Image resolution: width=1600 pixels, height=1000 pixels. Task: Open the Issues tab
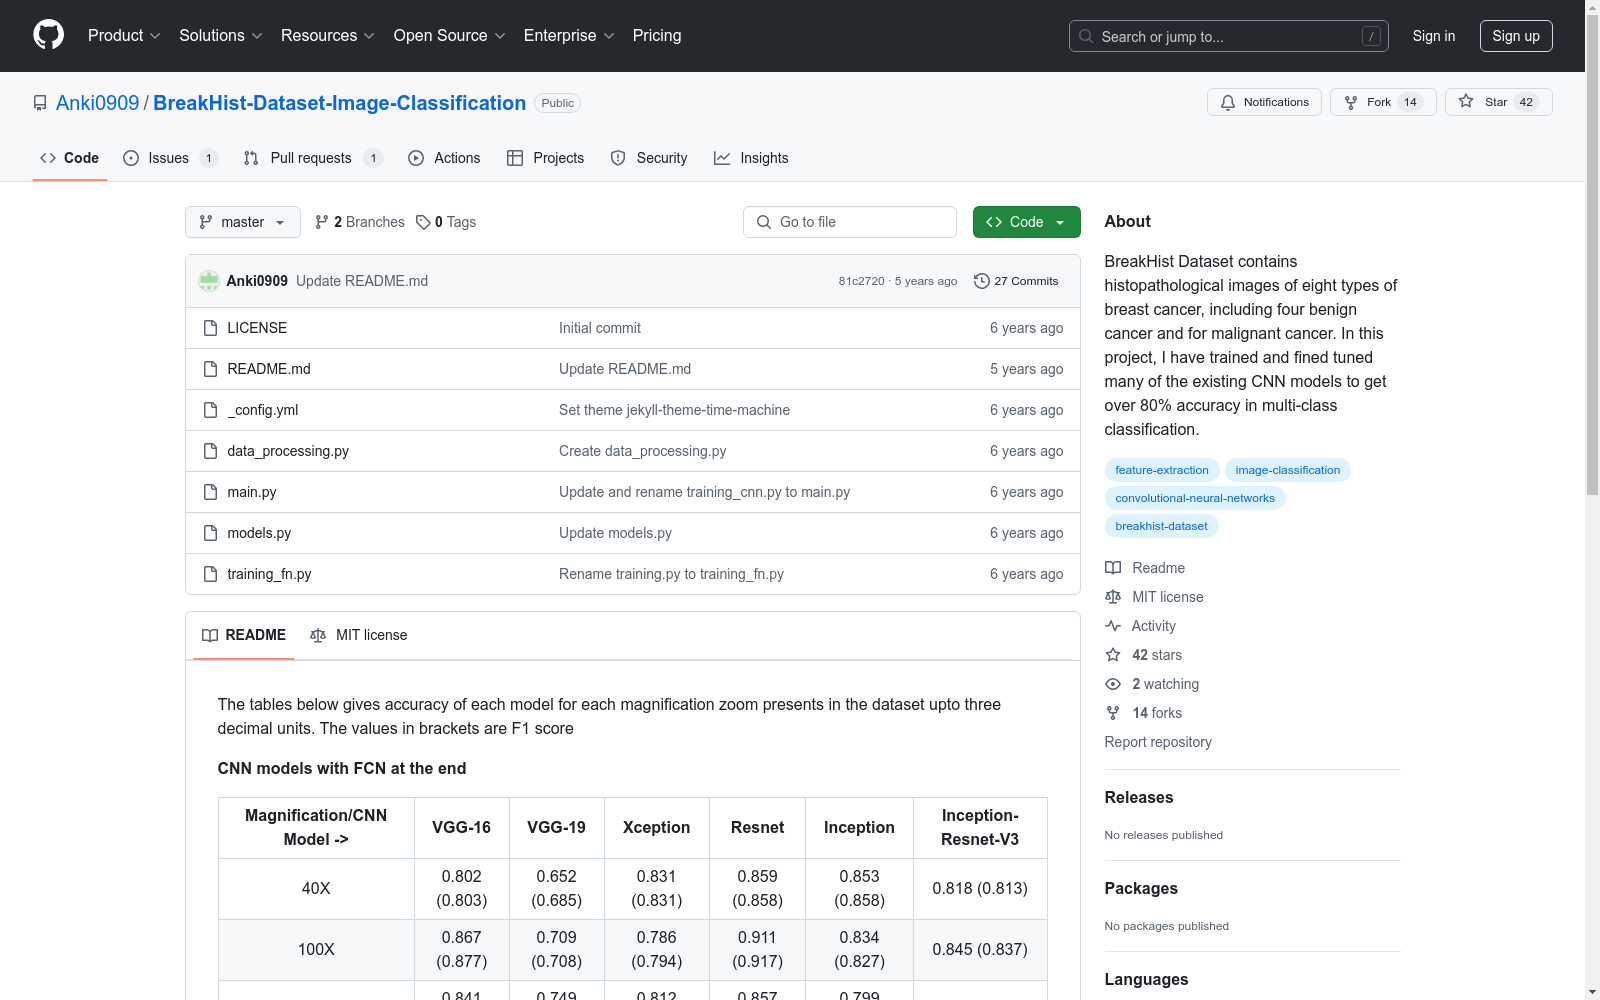169,158
